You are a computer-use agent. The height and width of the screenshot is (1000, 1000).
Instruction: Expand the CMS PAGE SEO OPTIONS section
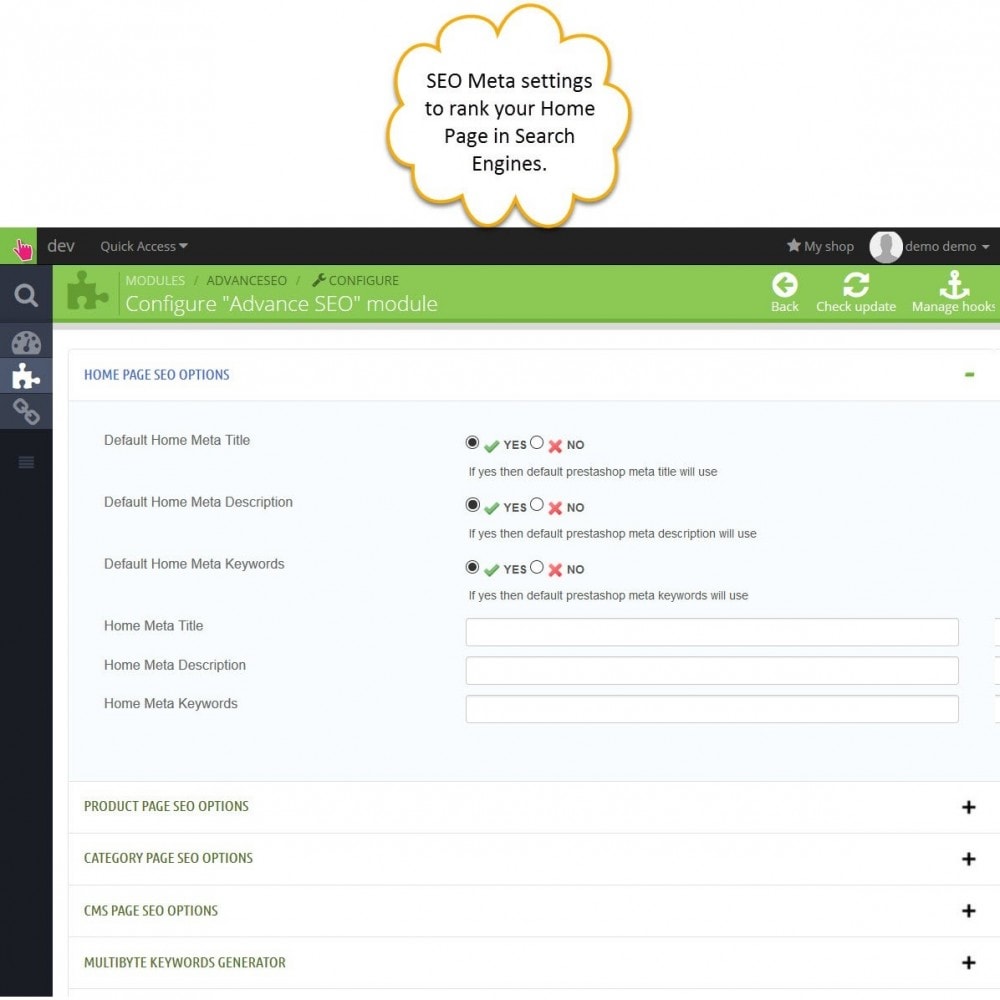967,911
